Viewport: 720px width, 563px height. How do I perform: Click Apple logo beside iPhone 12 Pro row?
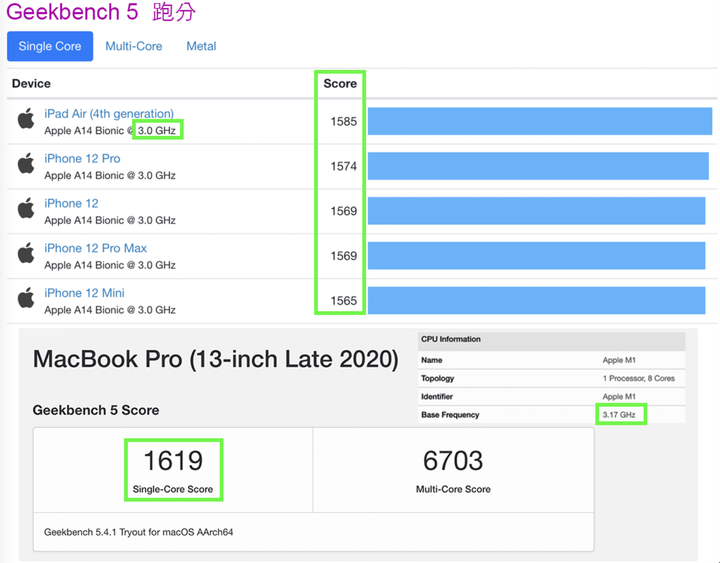26,163
